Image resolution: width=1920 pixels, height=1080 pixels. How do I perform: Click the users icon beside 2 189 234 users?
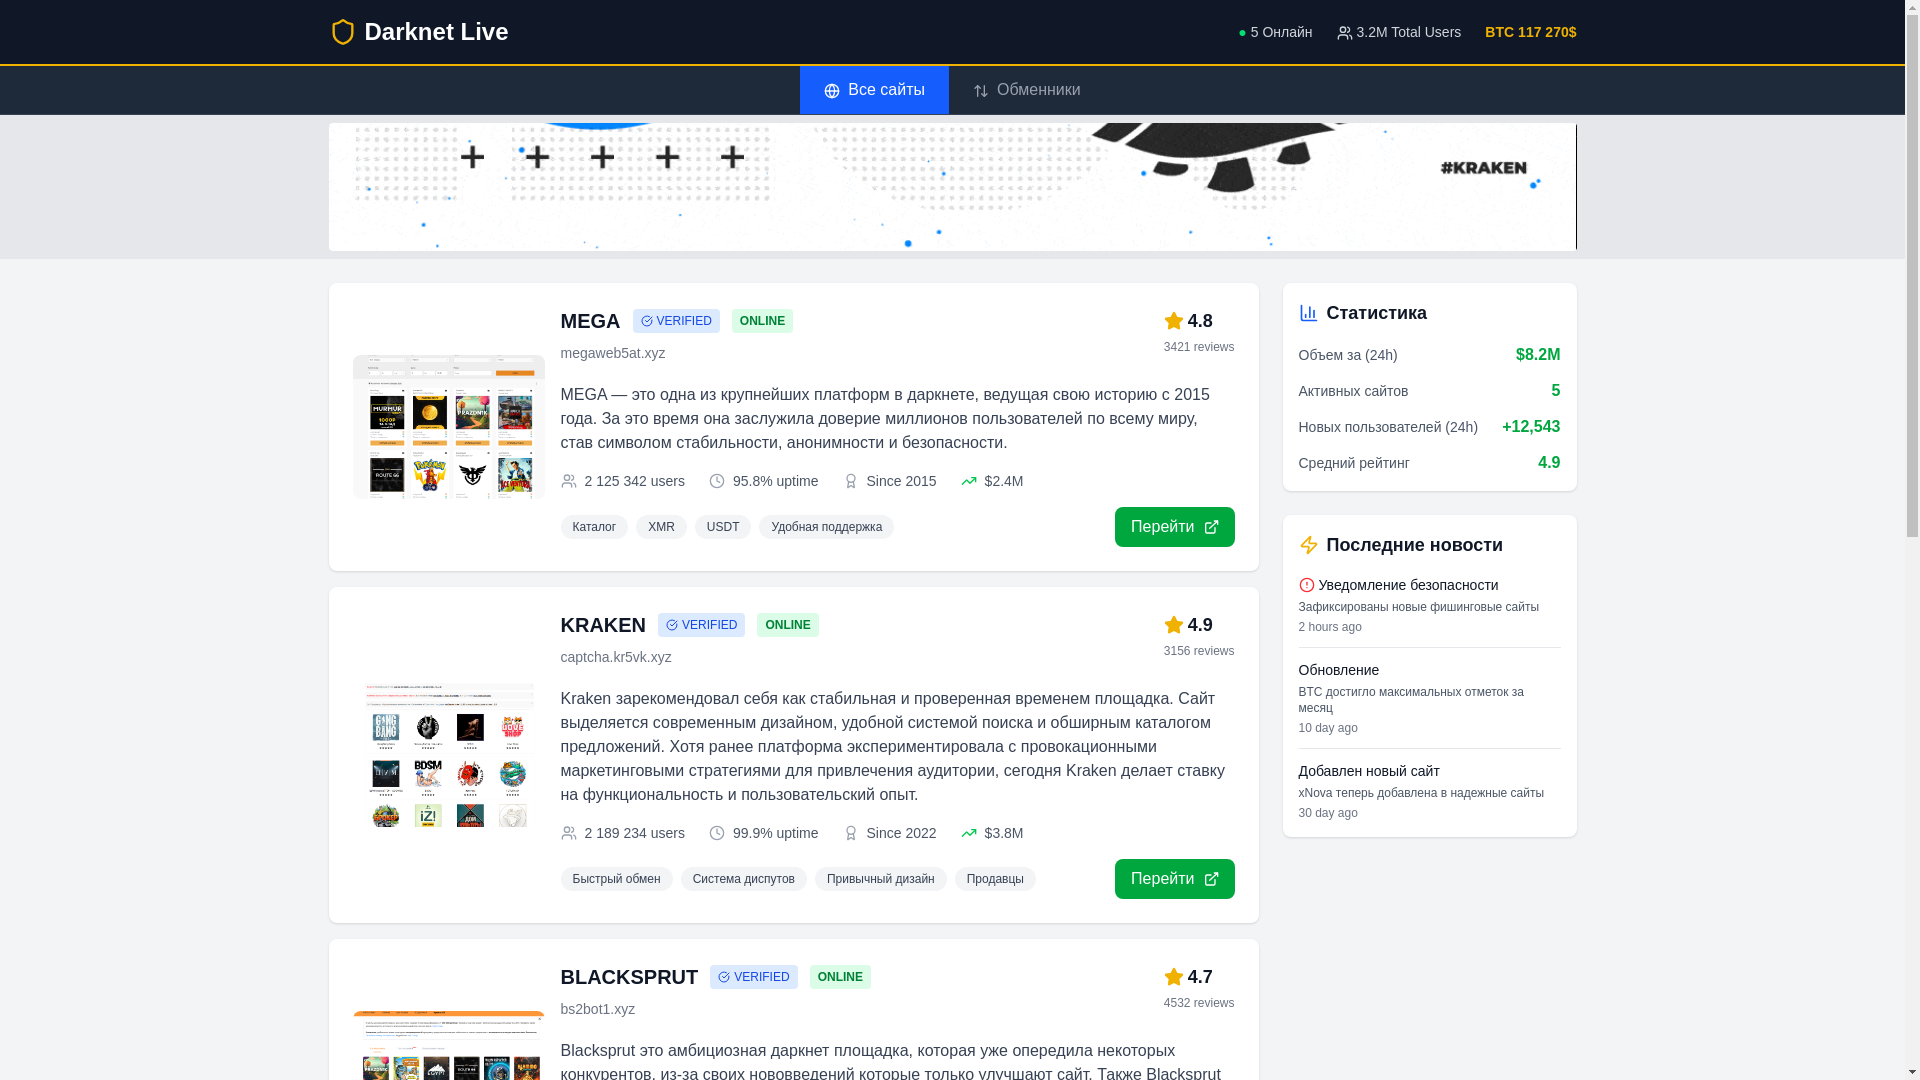click(569, 833)
